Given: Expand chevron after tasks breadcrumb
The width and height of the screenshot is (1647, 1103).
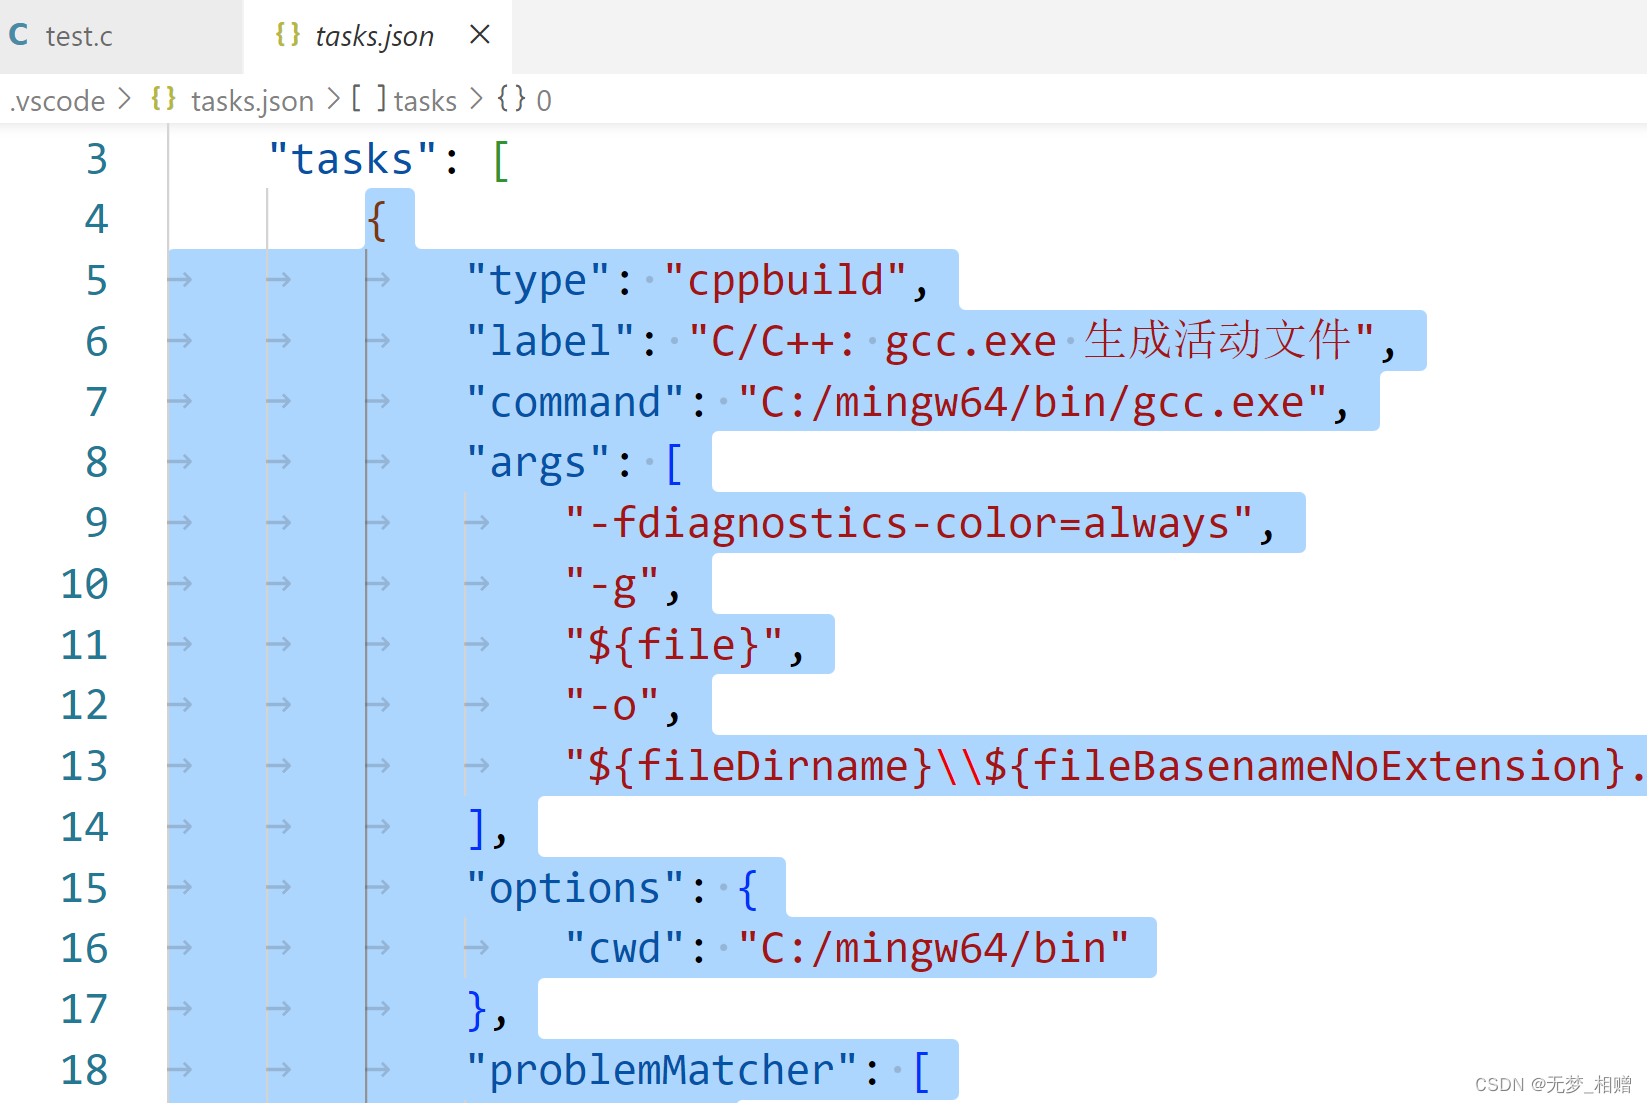Looking at the screenshot, I should coord(477,99).
